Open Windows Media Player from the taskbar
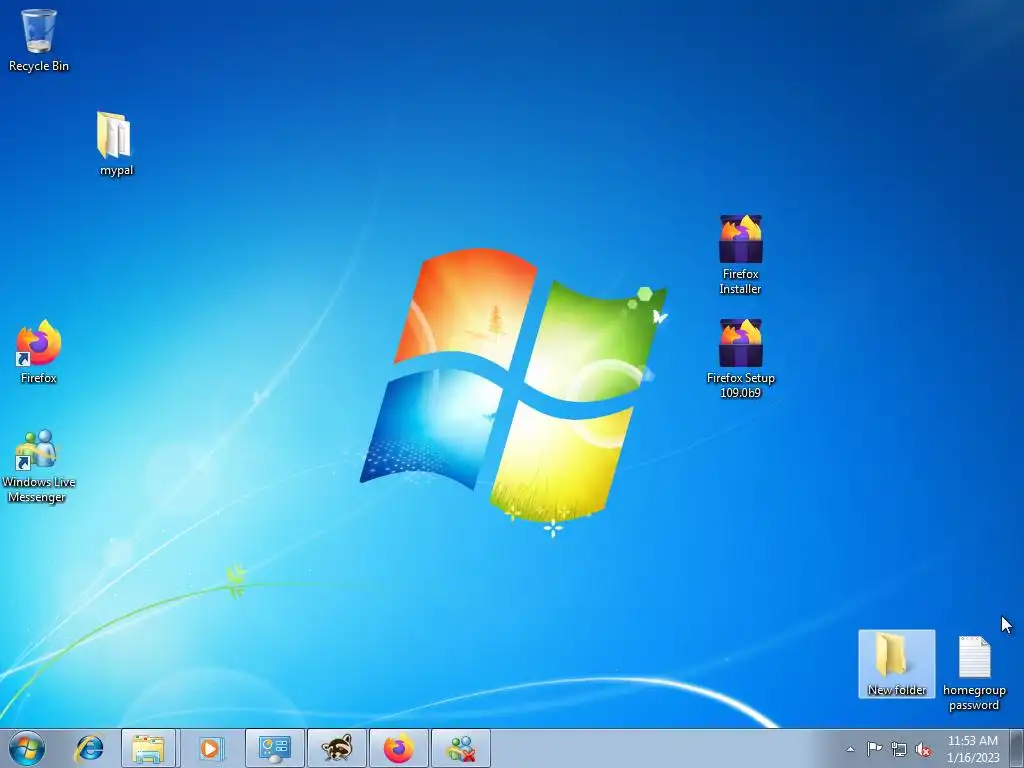1024x768 pixels. (210, 748)
